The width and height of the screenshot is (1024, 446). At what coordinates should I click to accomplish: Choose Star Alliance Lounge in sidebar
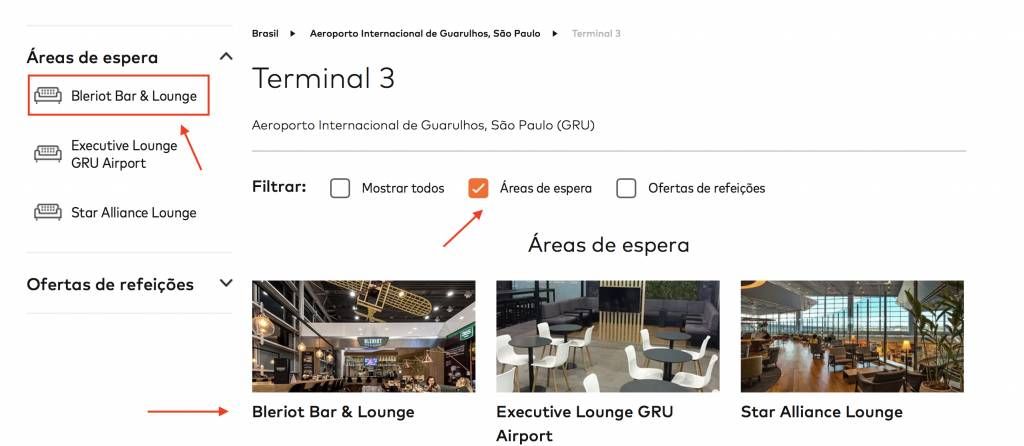tap(134, 213)
